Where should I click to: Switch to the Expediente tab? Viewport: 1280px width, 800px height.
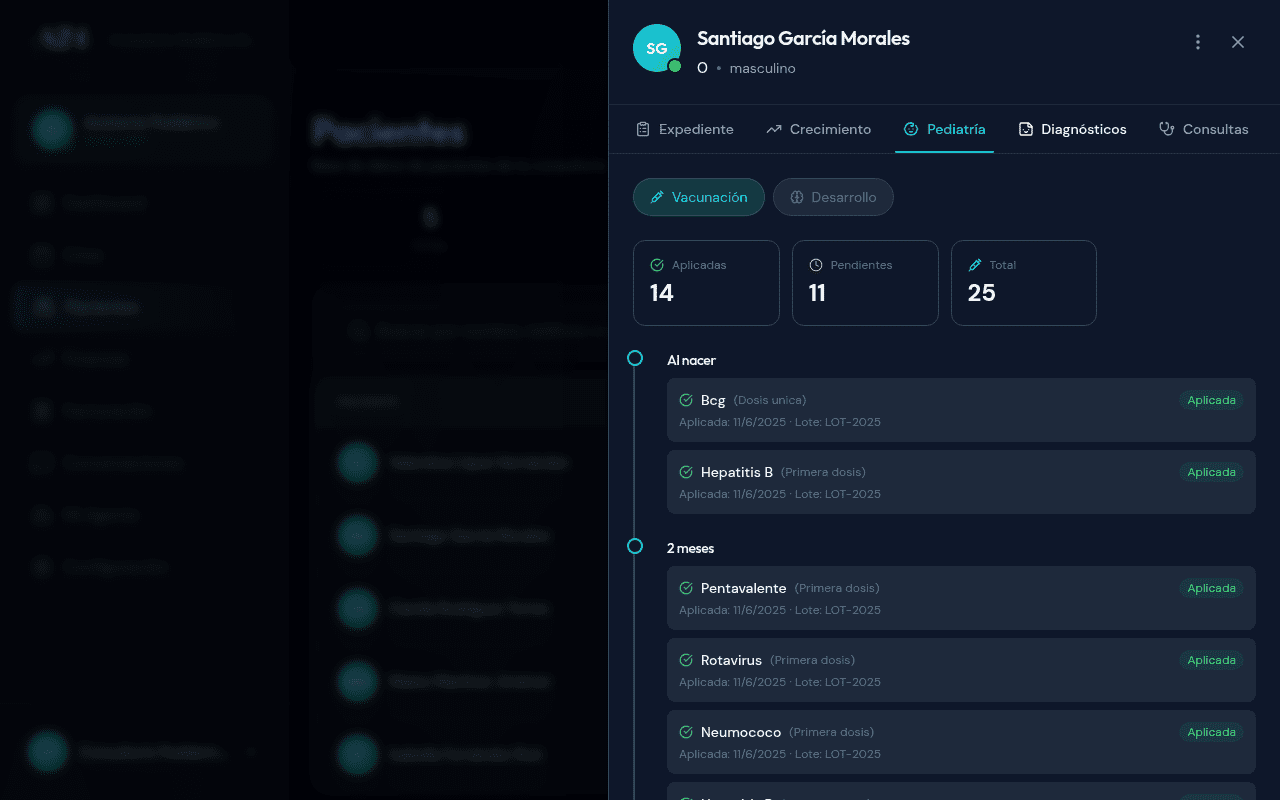[x=685, y=129]
